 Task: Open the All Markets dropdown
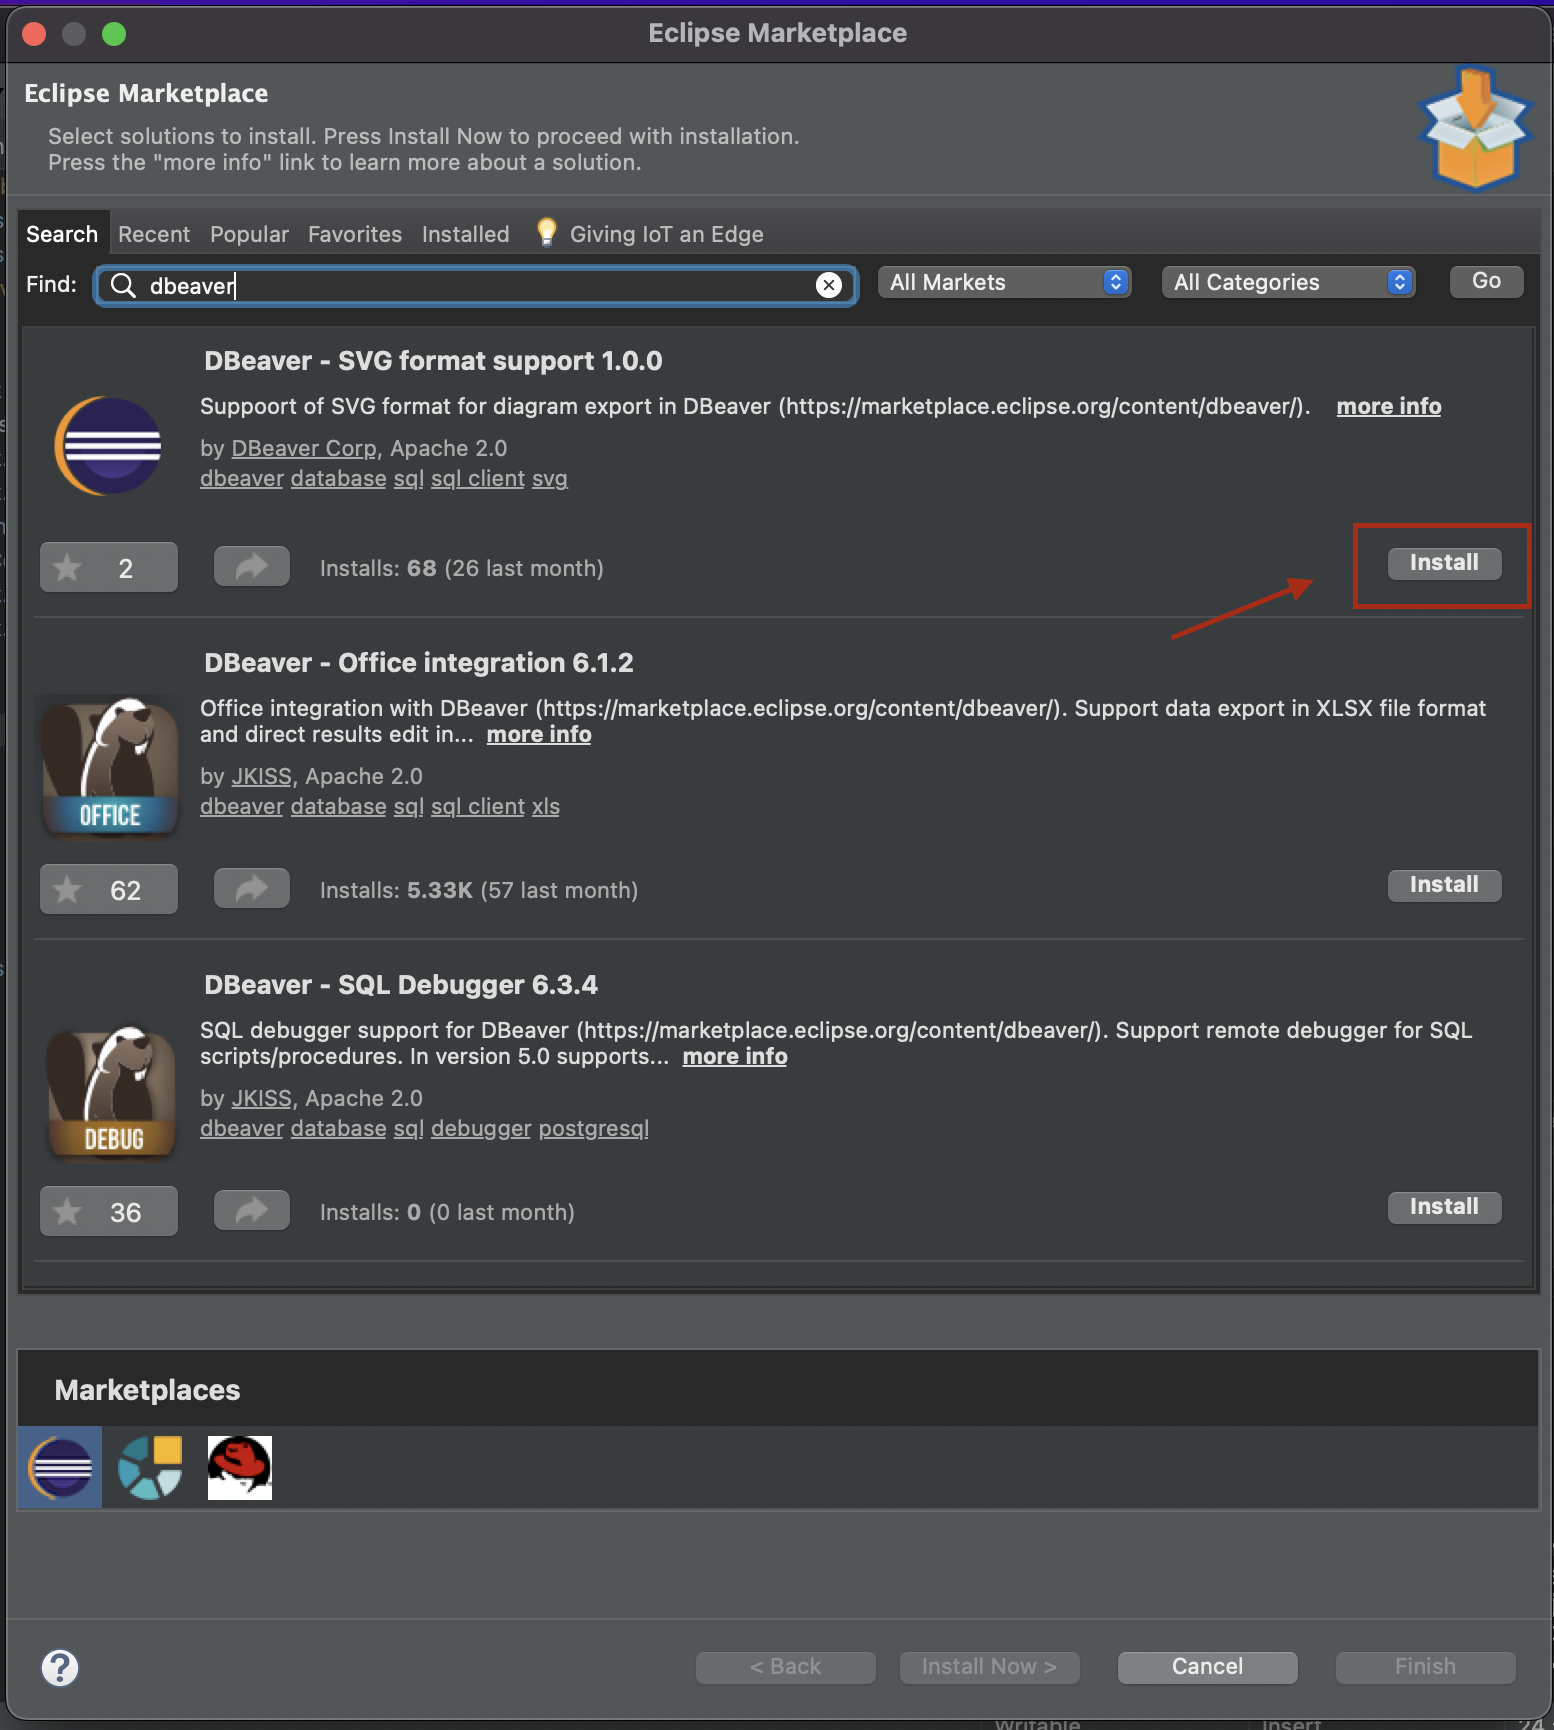coord(1004,283)
